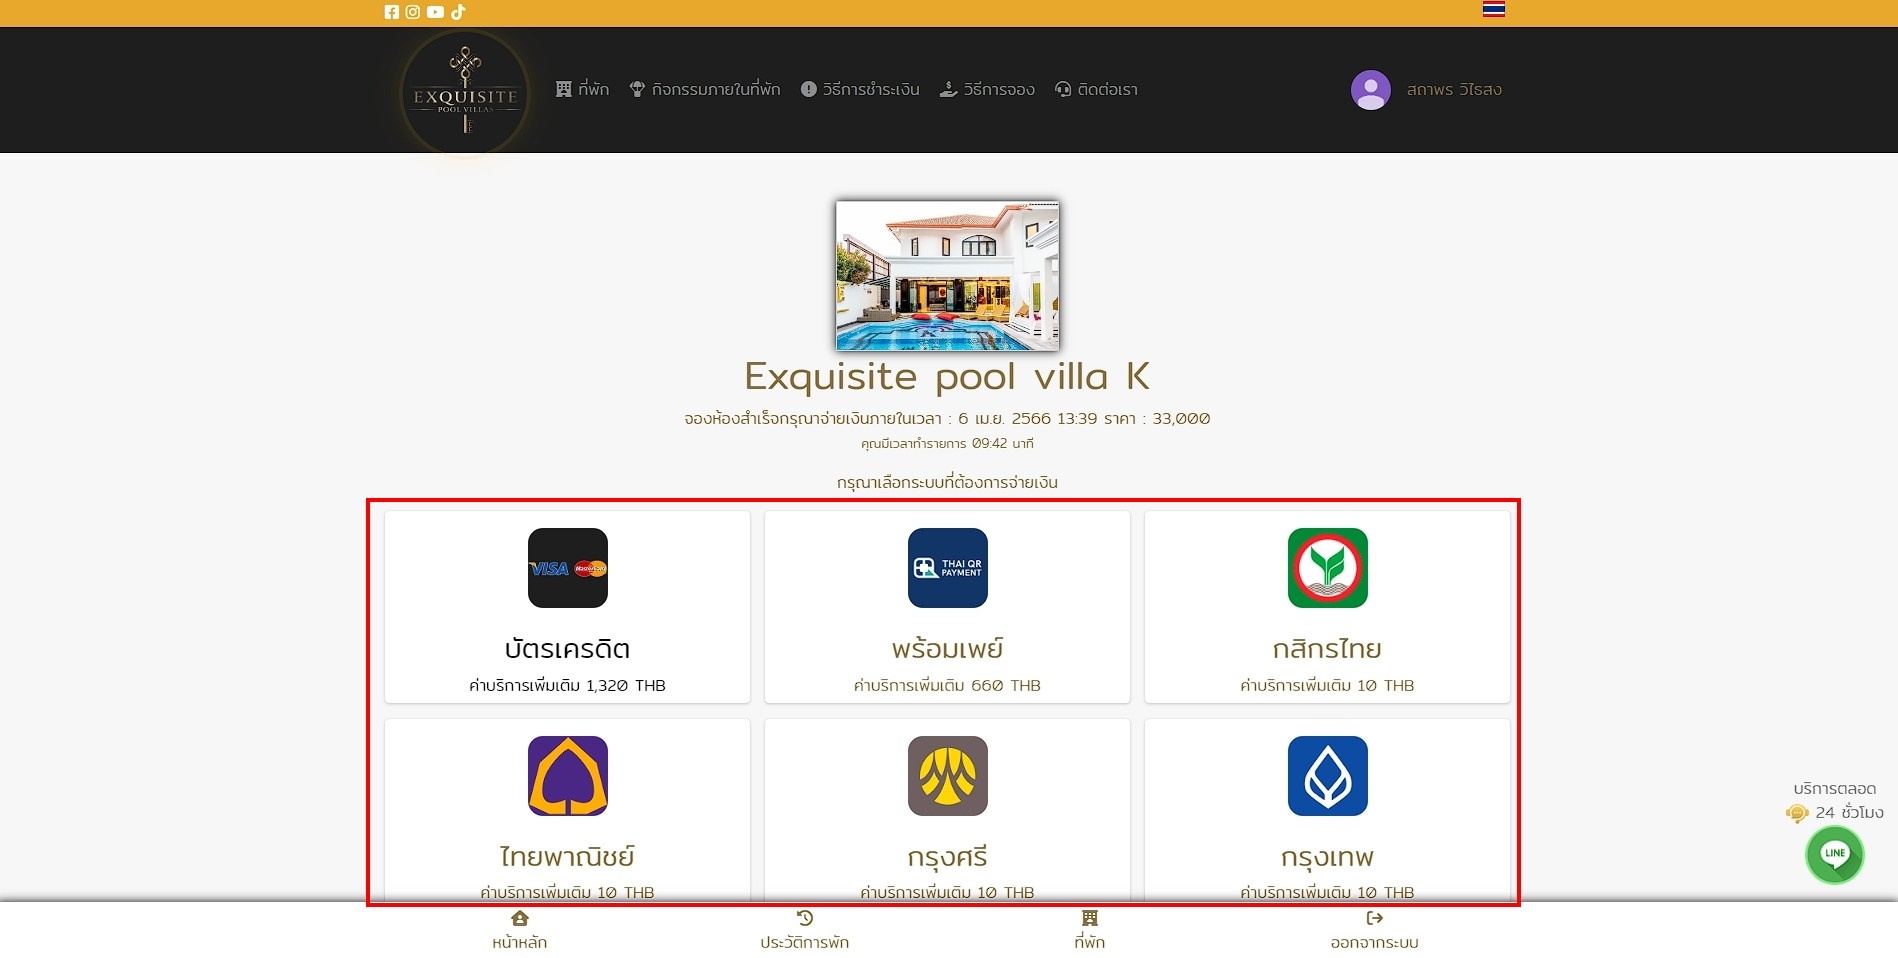
Task: Open the YouTube social icon
Action: 435,12
